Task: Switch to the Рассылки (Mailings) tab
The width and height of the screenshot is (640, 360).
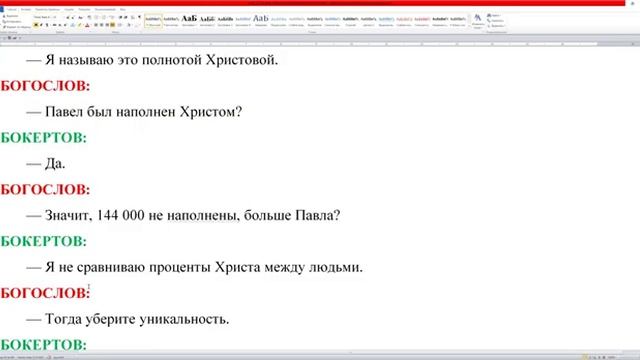Action: point(84,9)
